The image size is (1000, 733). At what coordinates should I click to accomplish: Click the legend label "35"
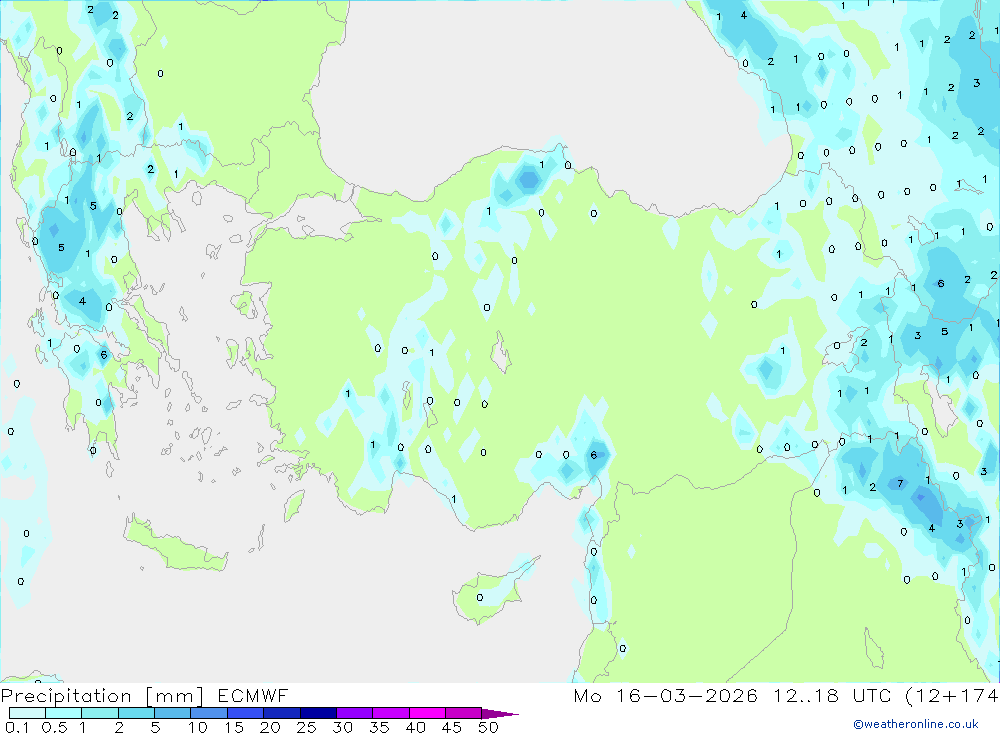tap(379, 727)
